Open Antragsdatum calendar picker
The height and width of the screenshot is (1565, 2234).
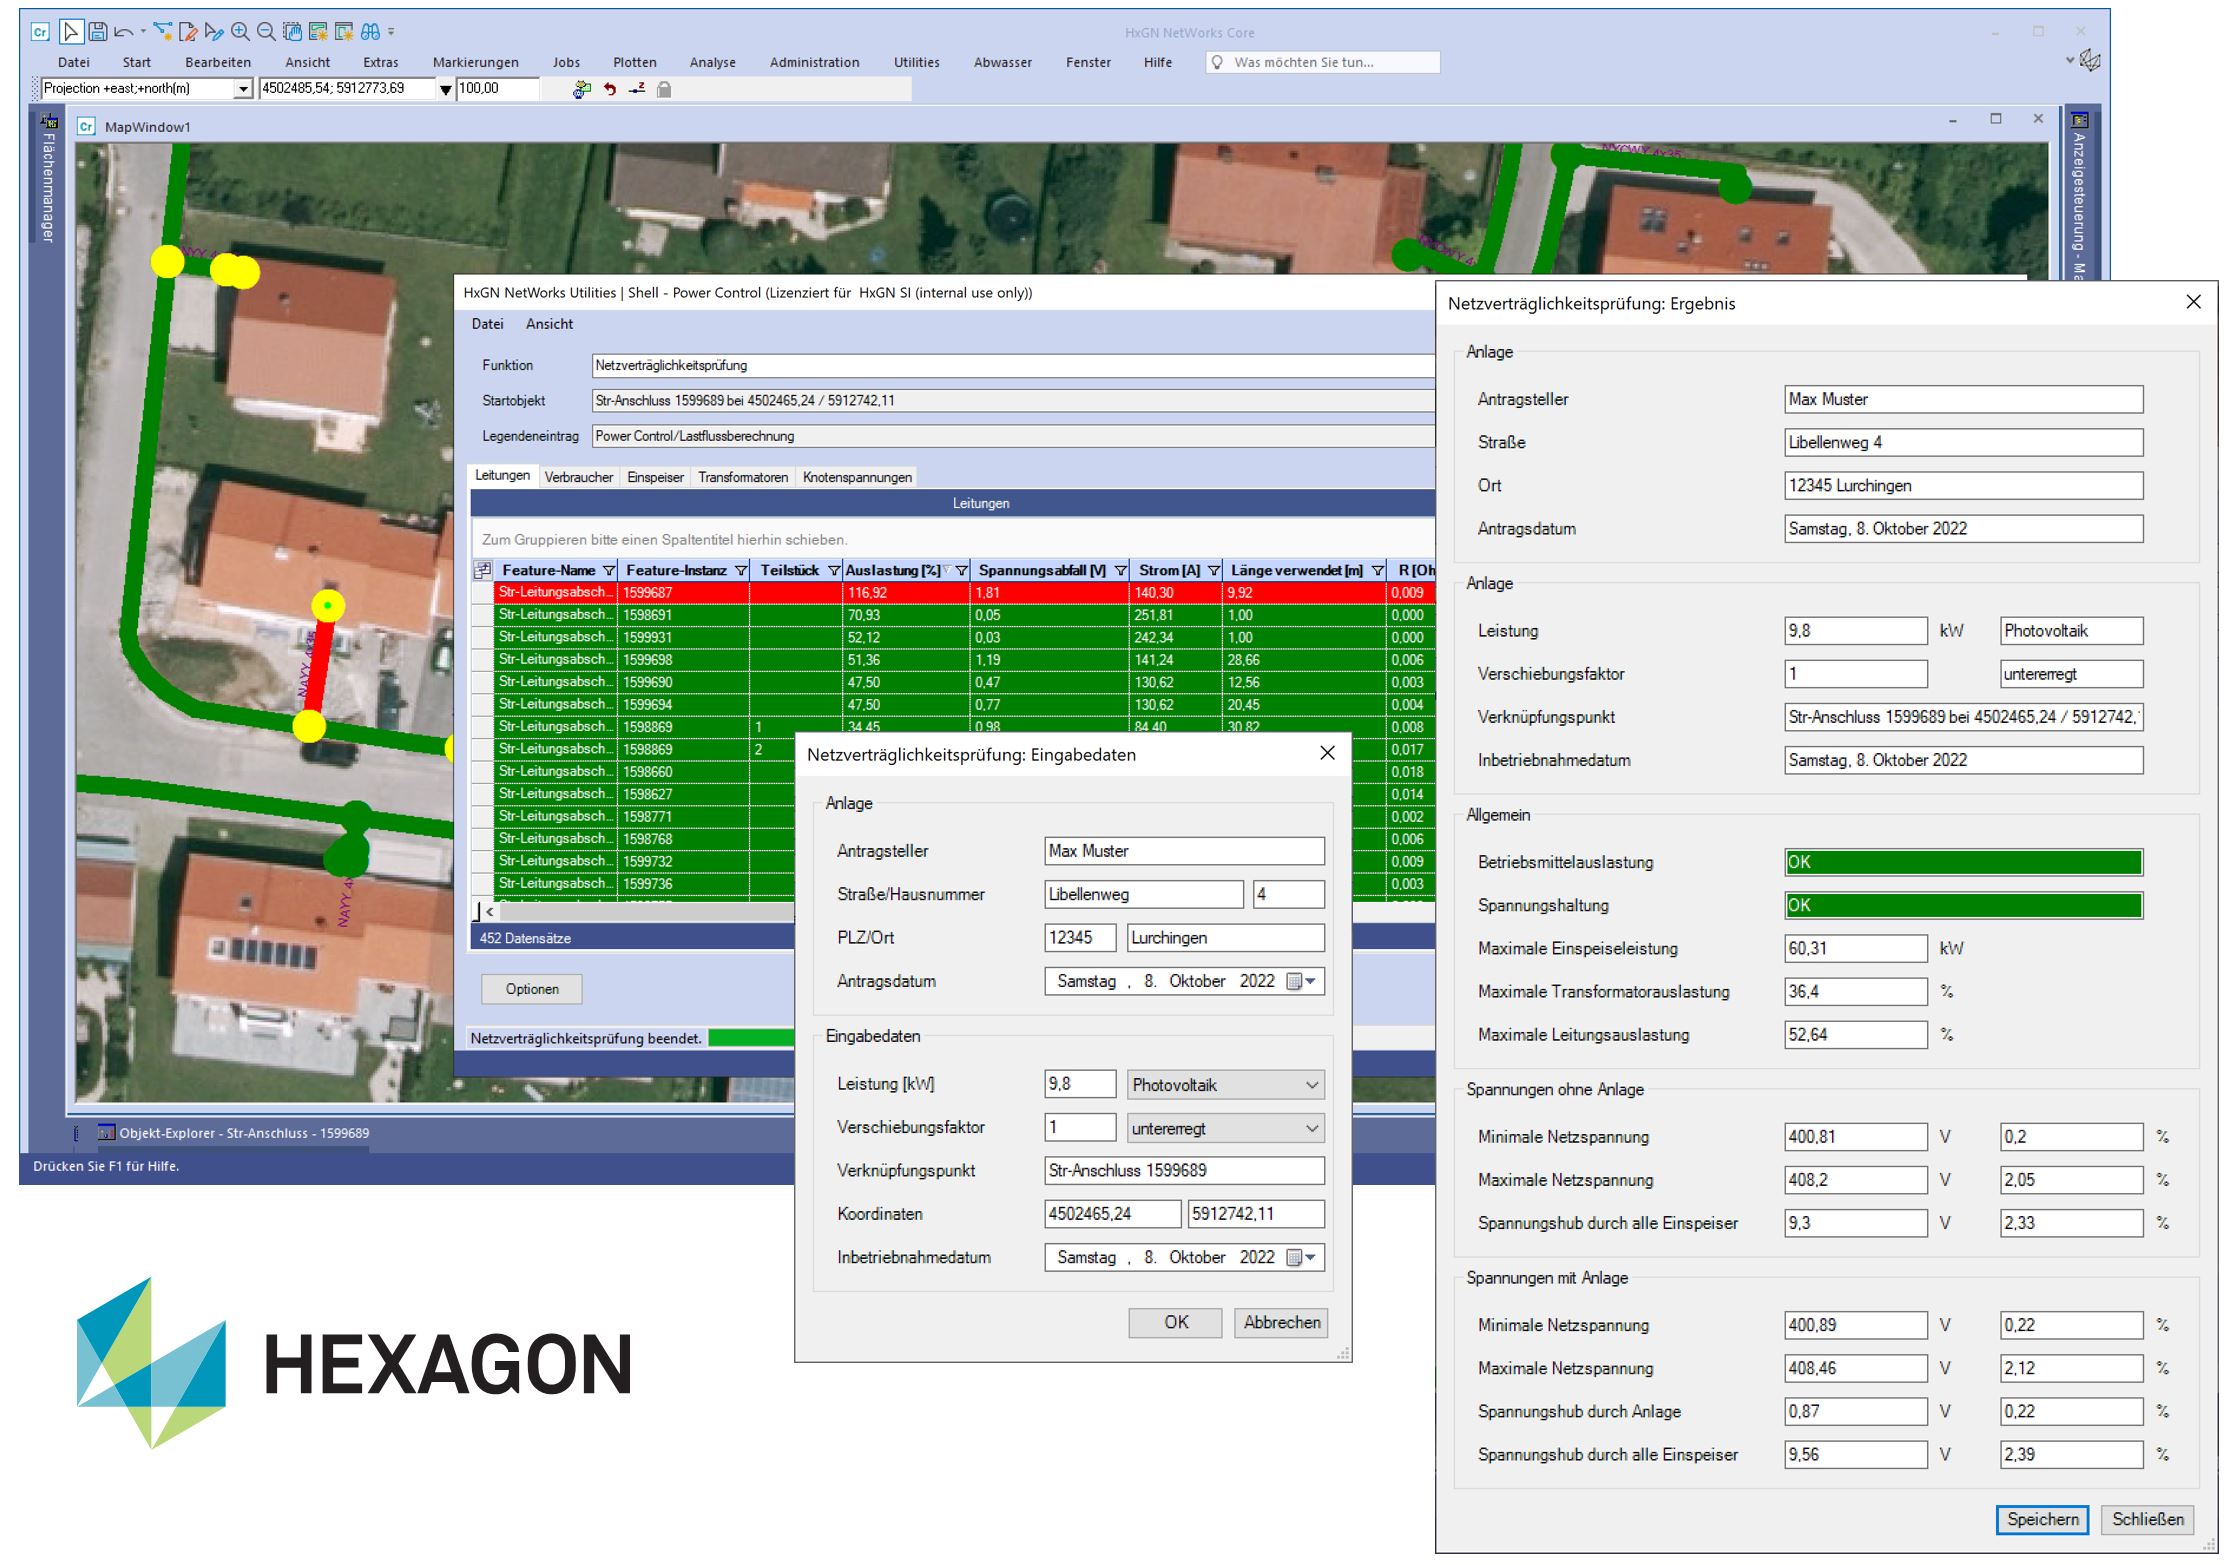[1301, 981]
